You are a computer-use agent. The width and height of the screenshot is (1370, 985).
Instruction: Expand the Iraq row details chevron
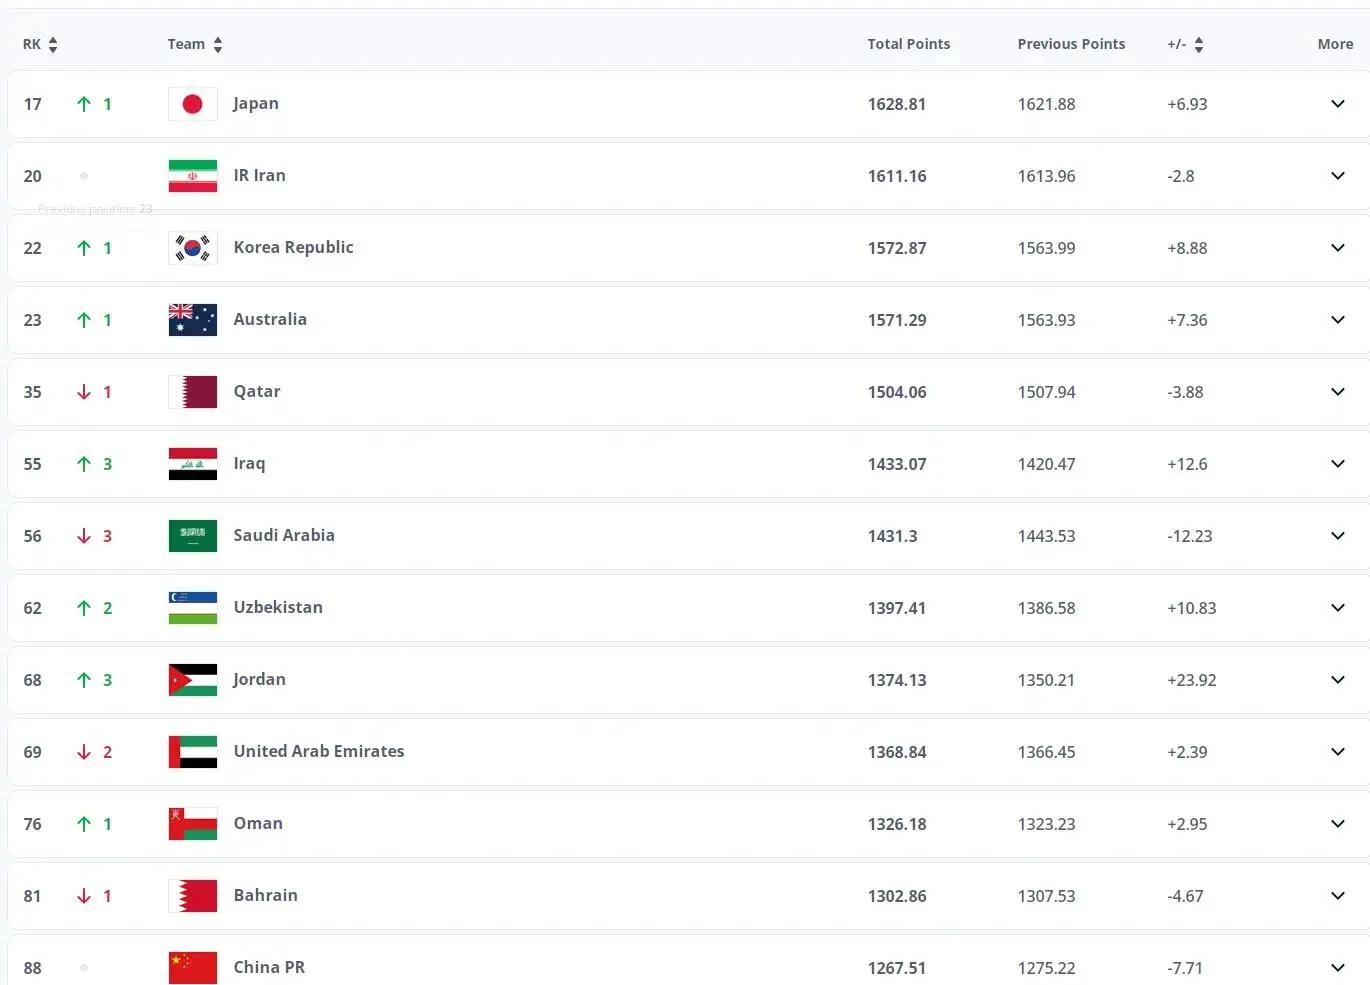[1338, 464]
